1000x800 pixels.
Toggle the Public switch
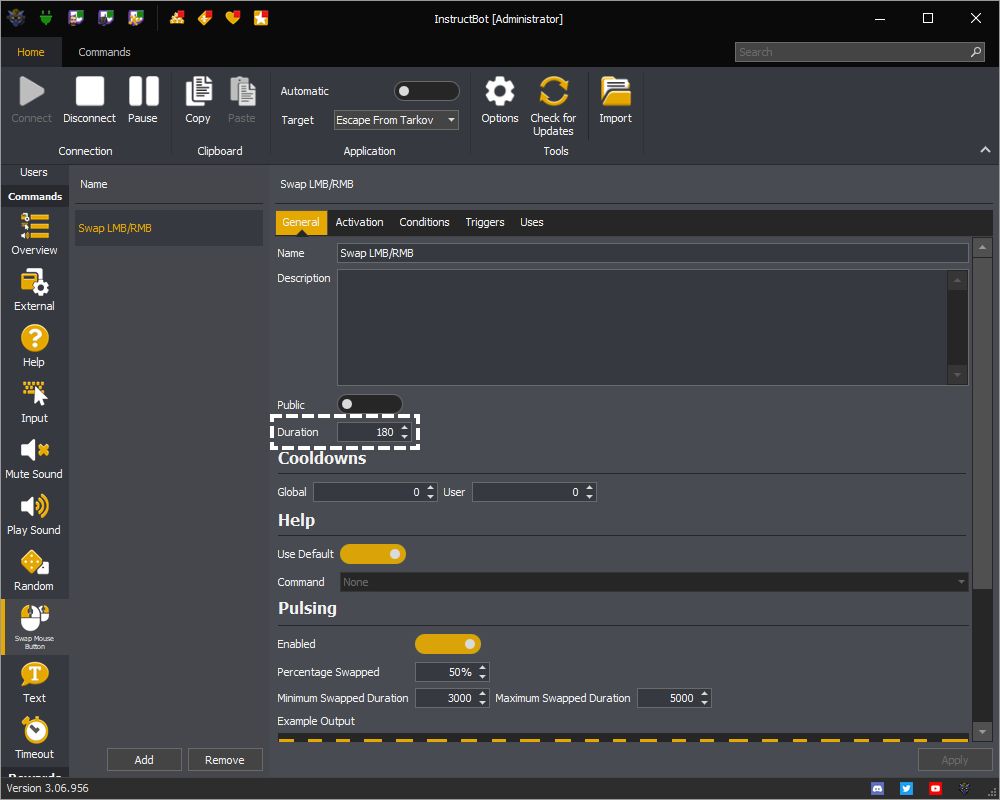[x=370, y=404]
